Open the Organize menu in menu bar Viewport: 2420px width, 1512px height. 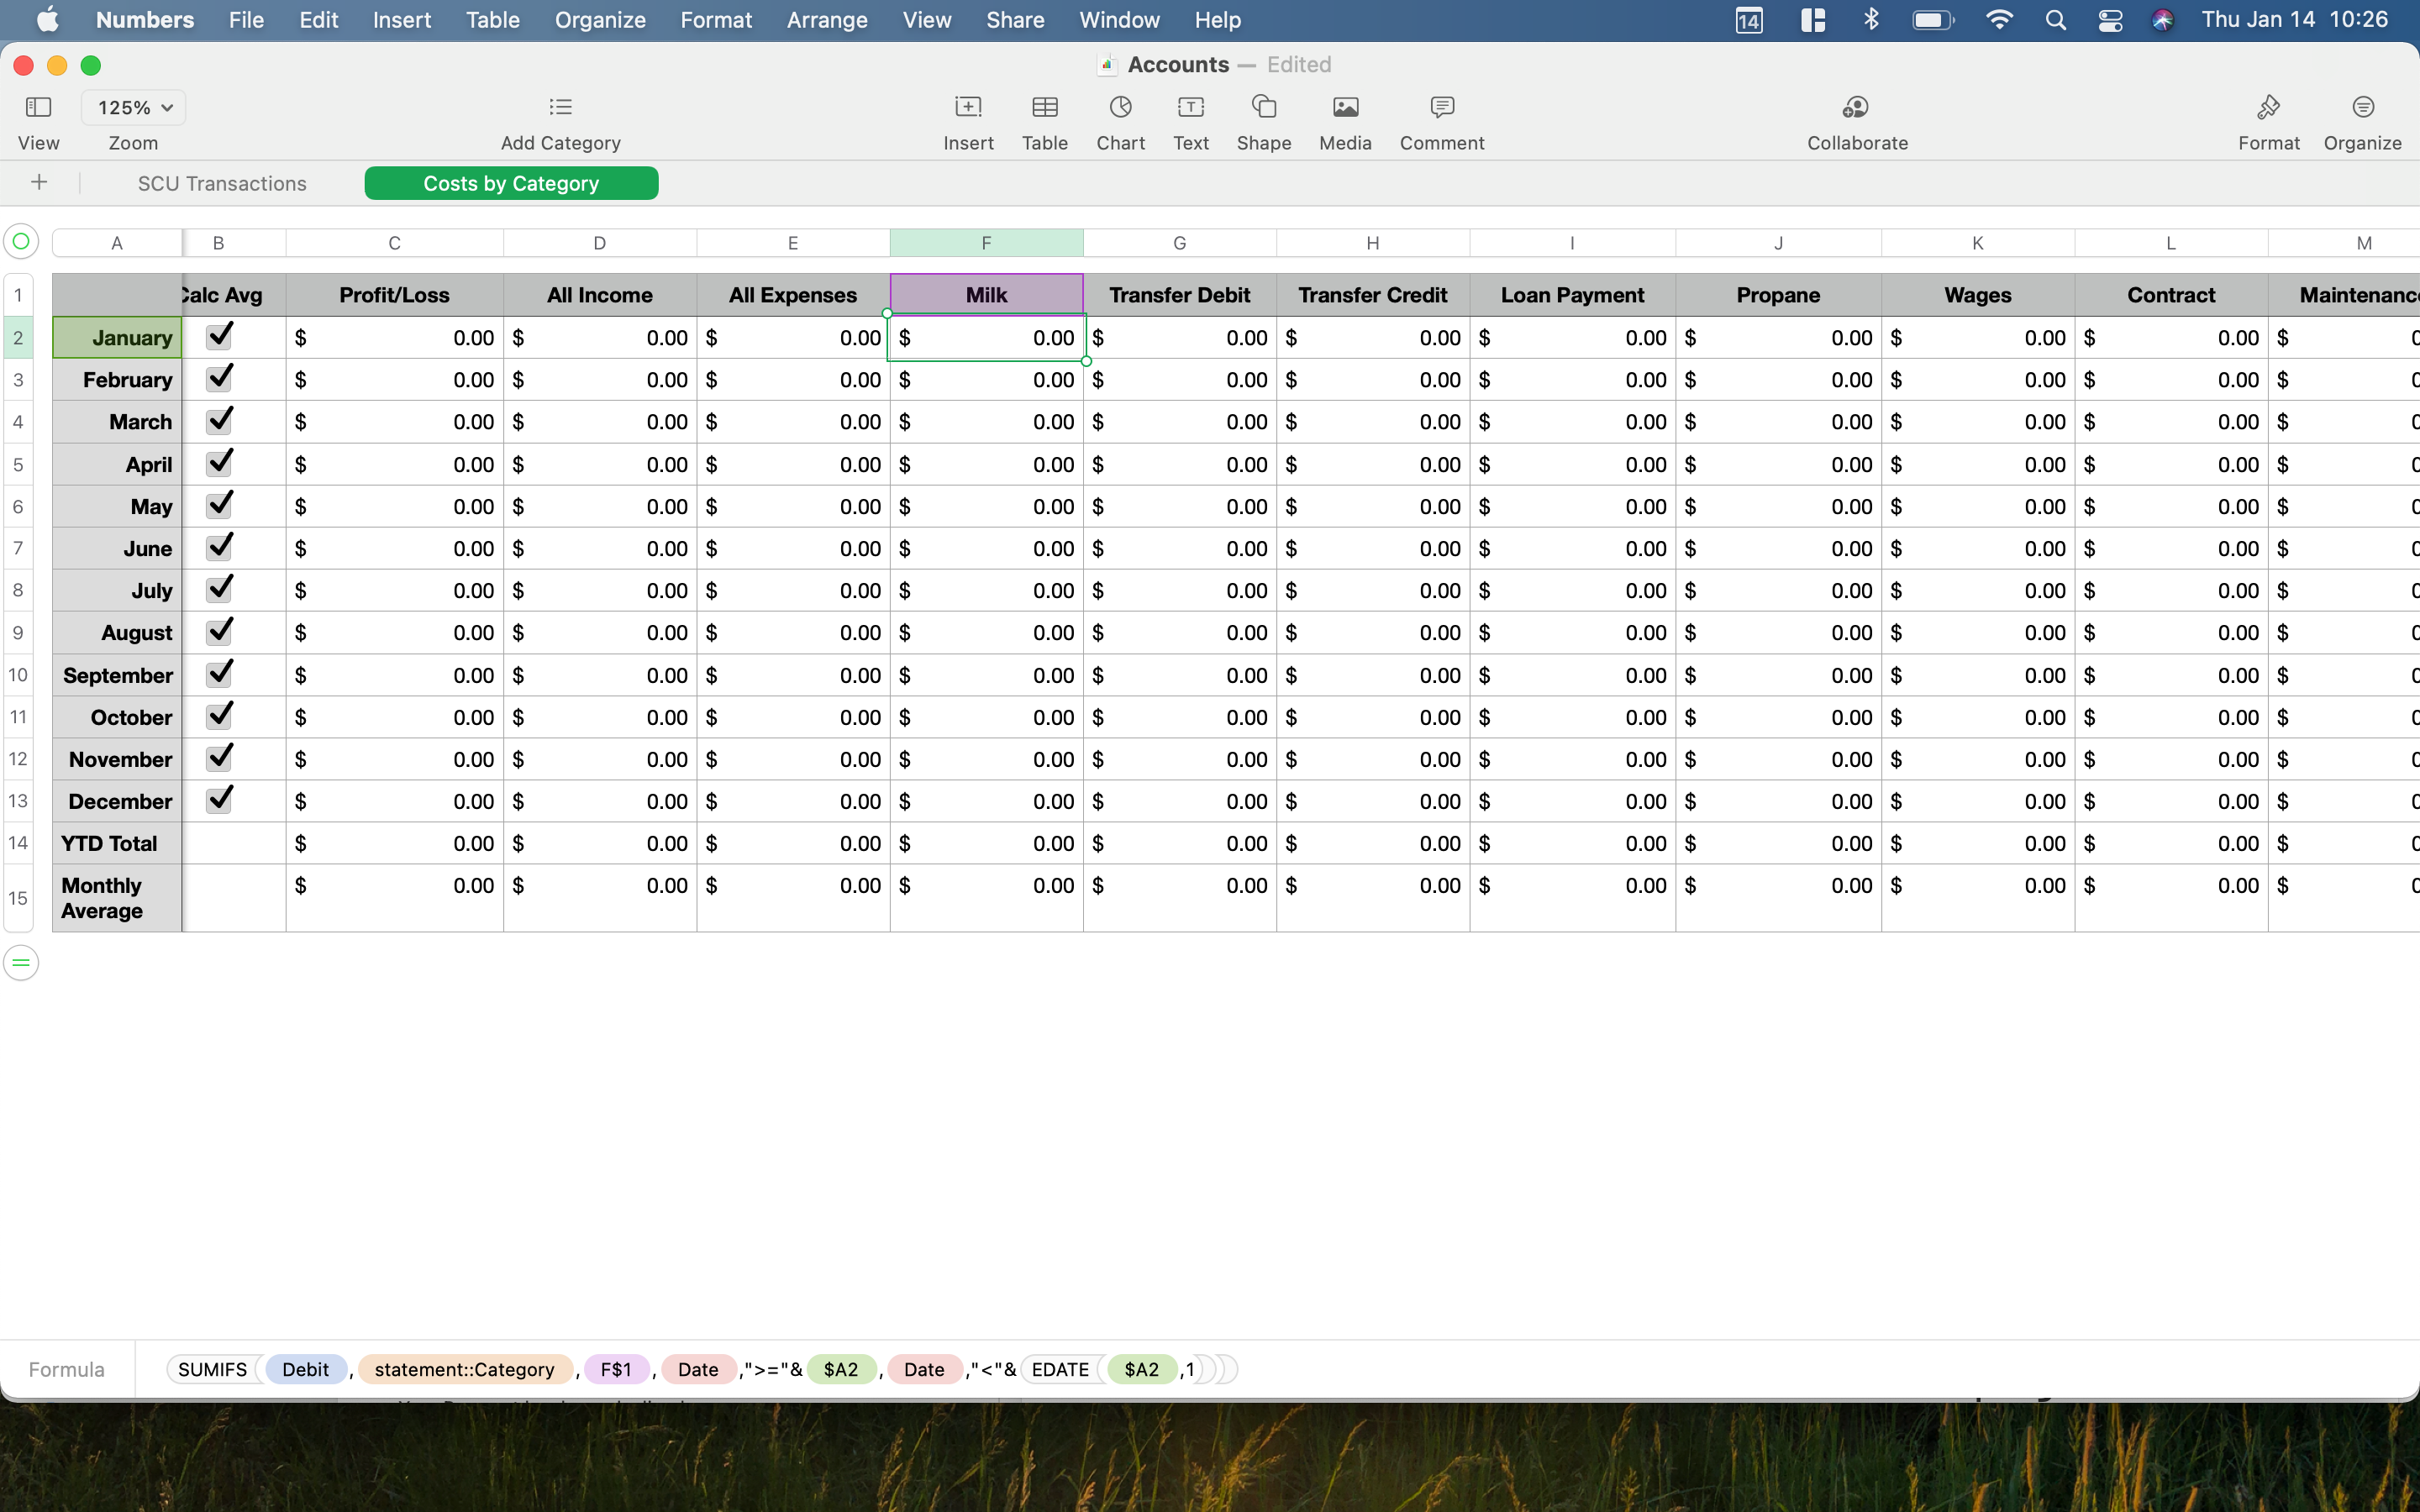pos(599,20)
